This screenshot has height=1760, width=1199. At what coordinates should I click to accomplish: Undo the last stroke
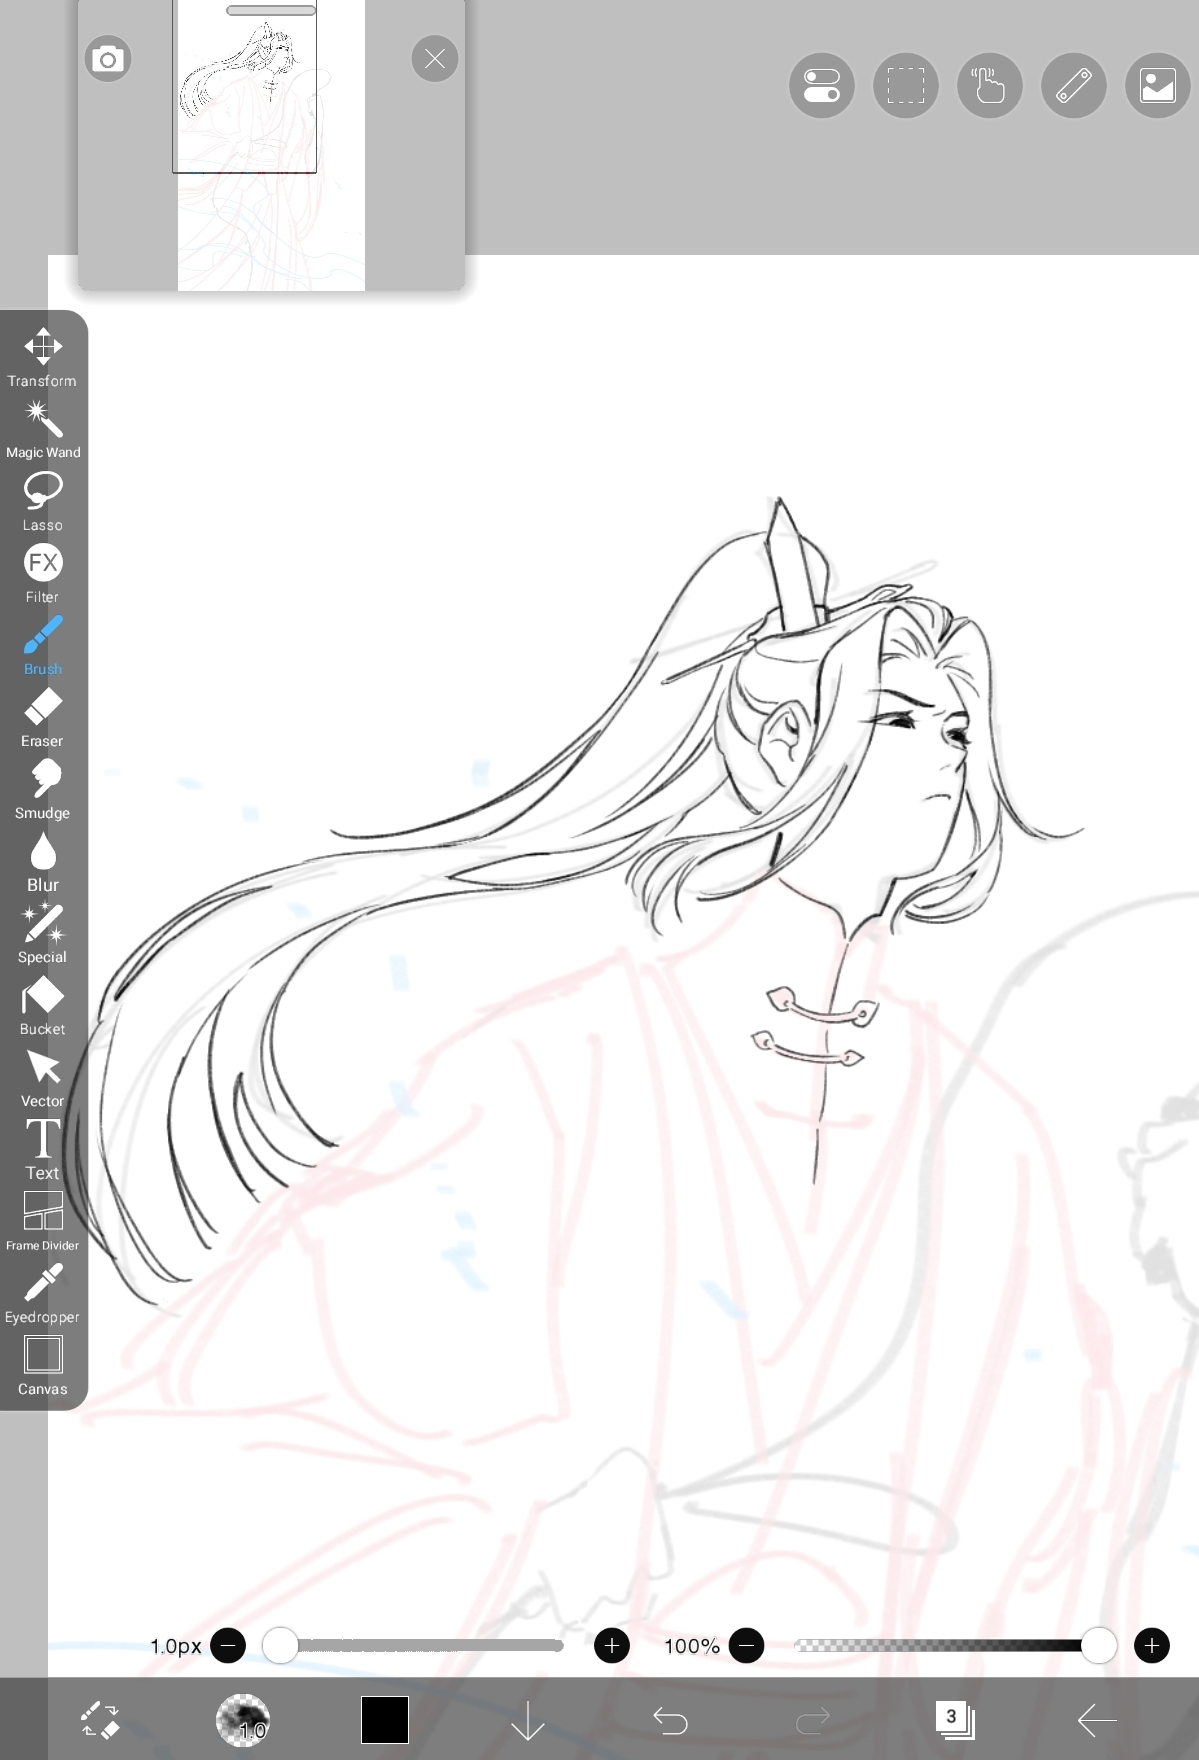(x=670, y=1720)
